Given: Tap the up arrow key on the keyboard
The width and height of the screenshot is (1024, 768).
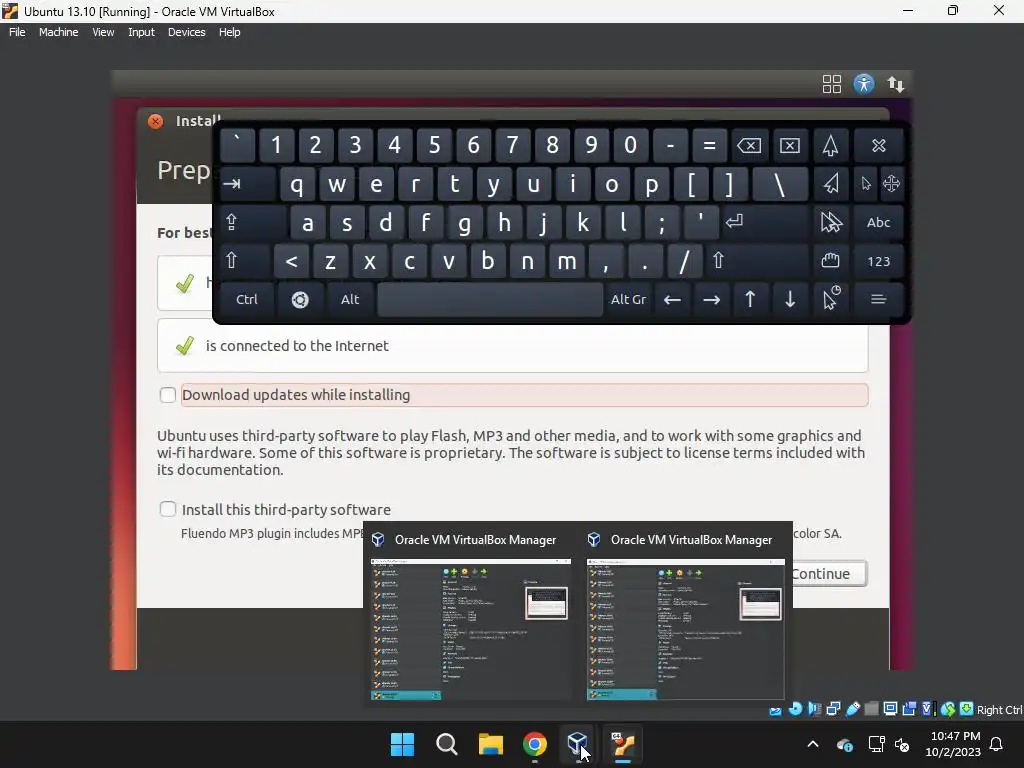Looking at the screenshot, I should coord(750,299).
